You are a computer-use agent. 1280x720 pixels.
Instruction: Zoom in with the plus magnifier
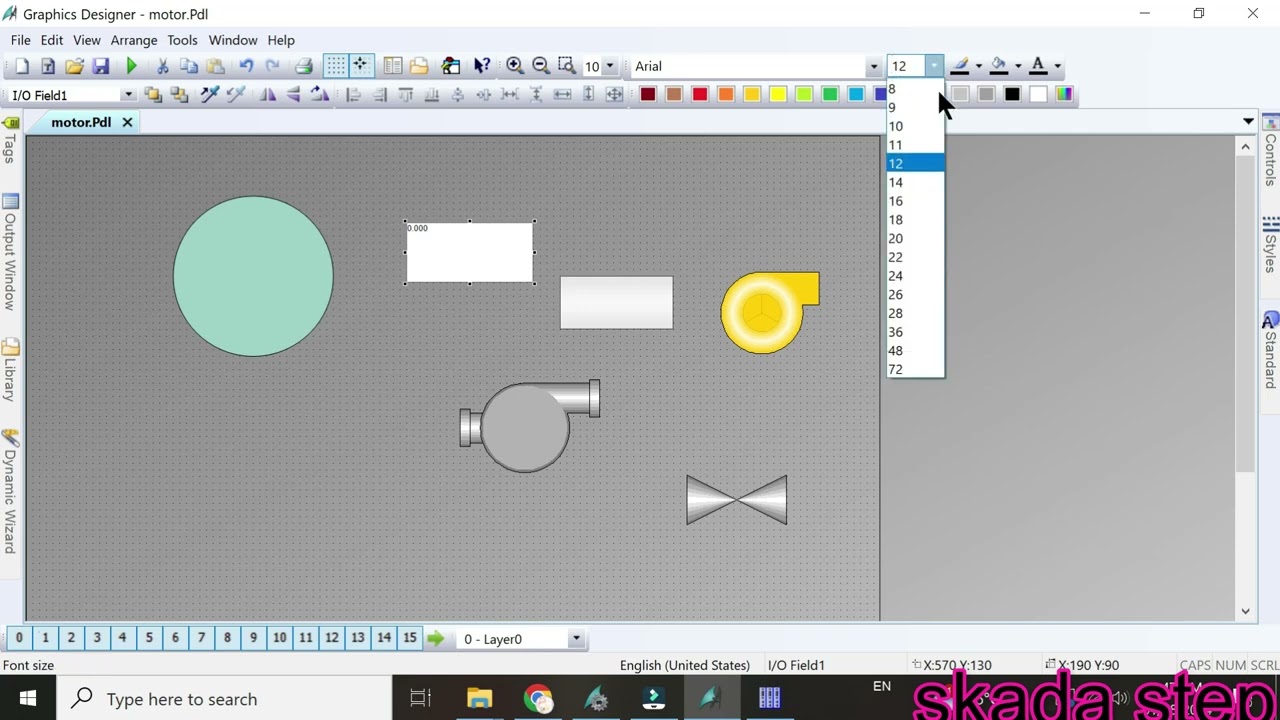(x=515, y=66)
